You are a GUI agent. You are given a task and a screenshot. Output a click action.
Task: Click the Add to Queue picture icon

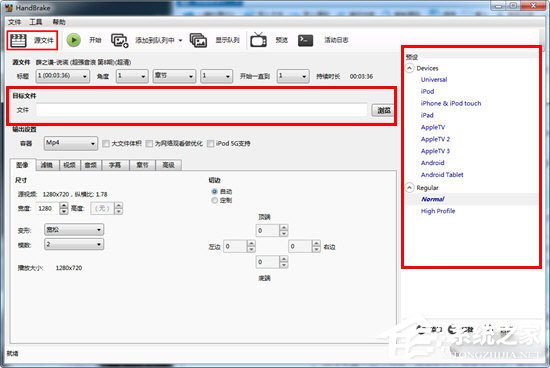120,40
